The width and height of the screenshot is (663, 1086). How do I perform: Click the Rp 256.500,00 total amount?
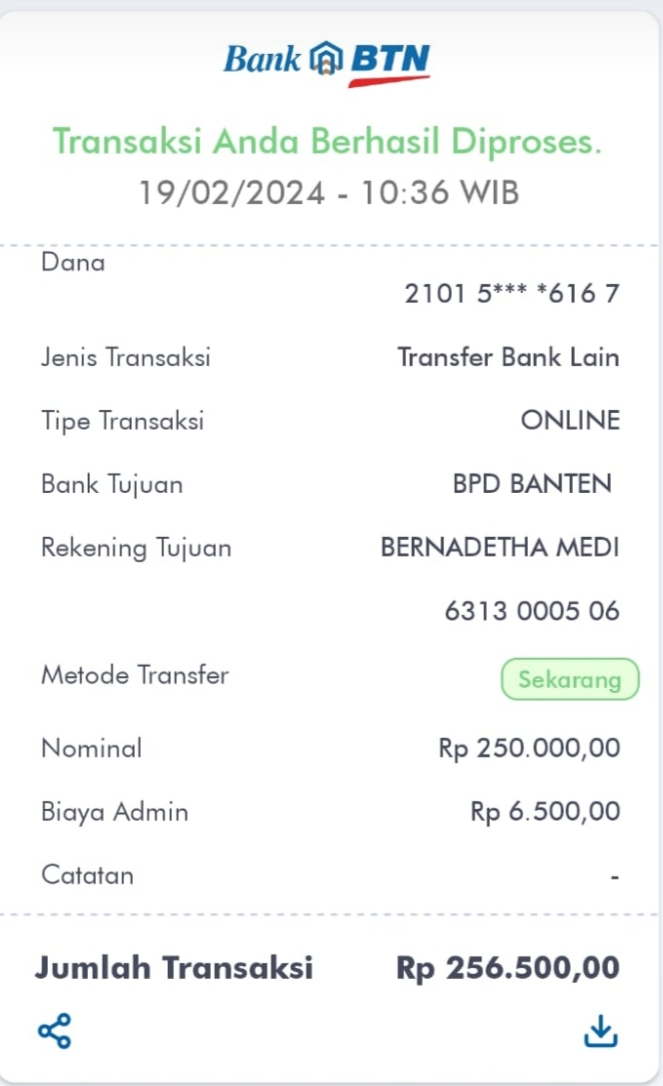click(508, 968)
